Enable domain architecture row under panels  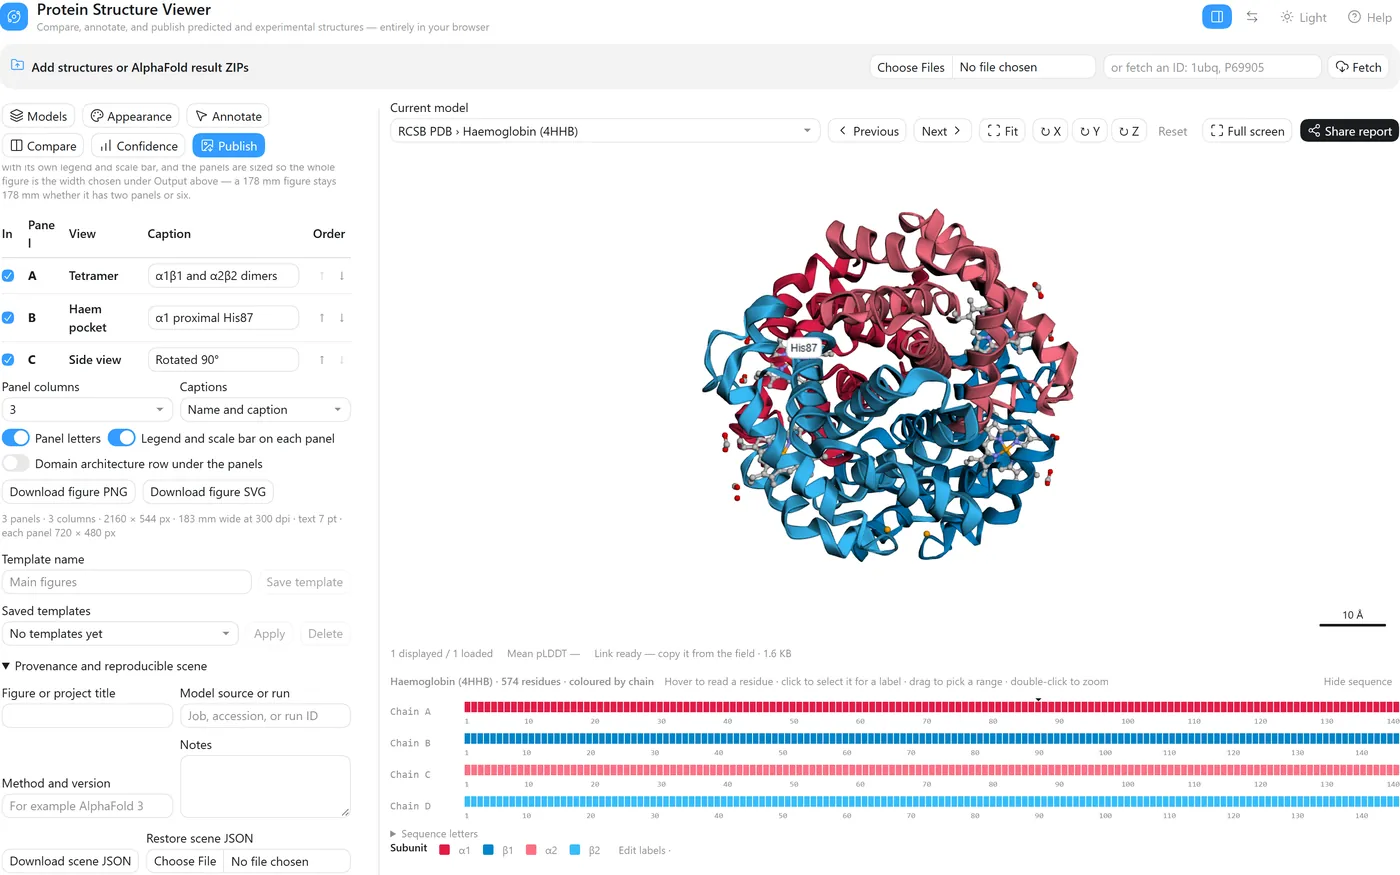[16, 463]
